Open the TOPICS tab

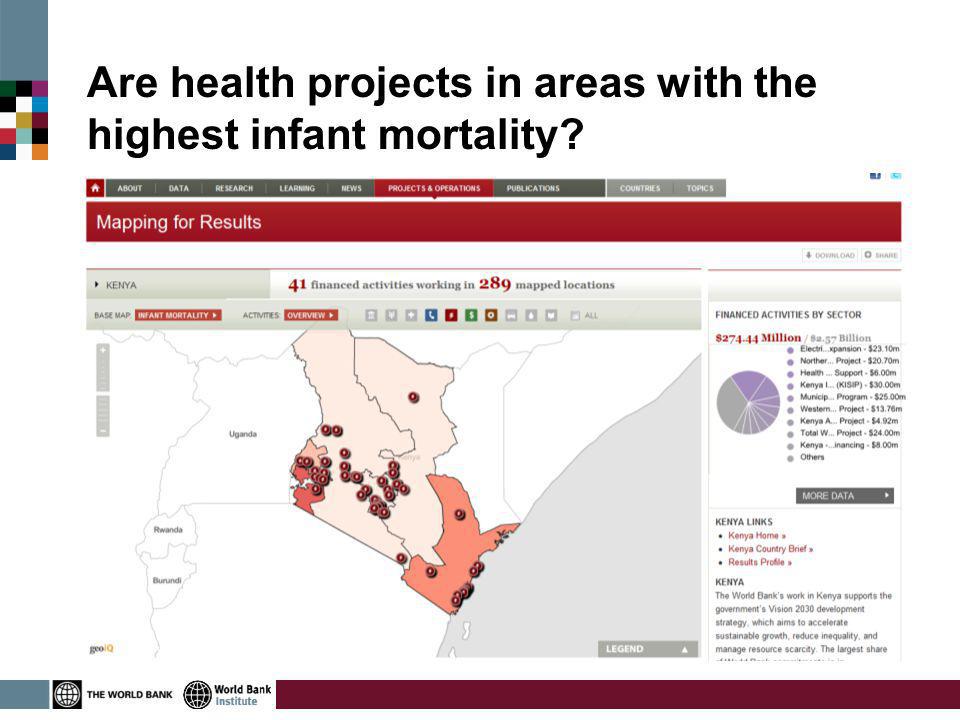pos(700,188)
